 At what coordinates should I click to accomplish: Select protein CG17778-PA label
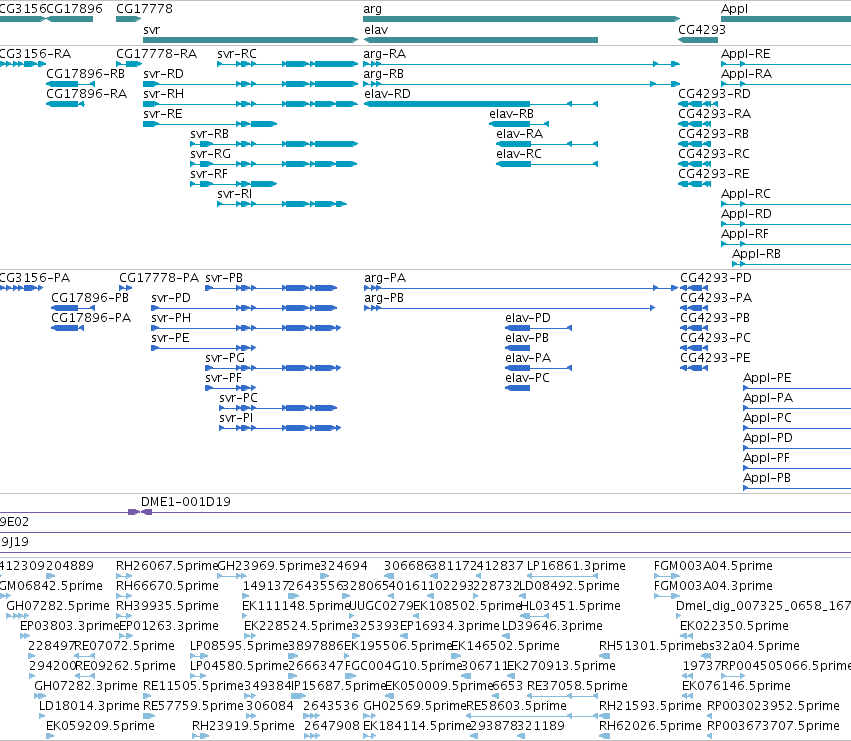[159, 278]
